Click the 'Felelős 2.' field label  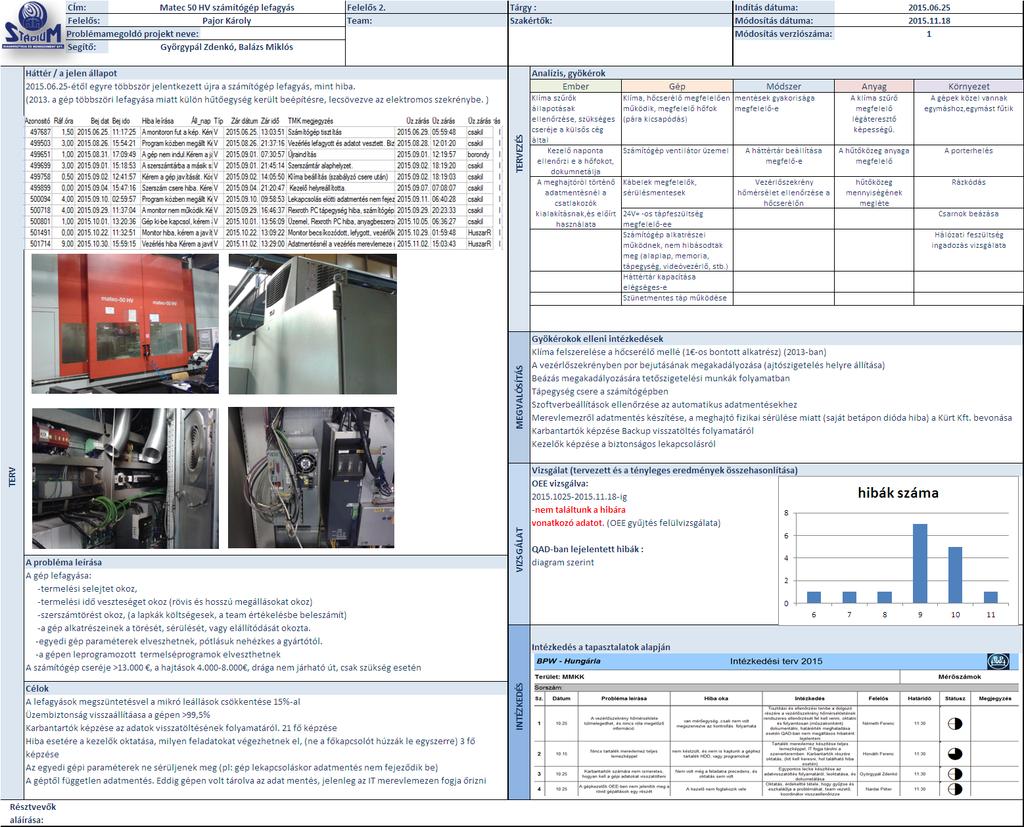(366, 8)
